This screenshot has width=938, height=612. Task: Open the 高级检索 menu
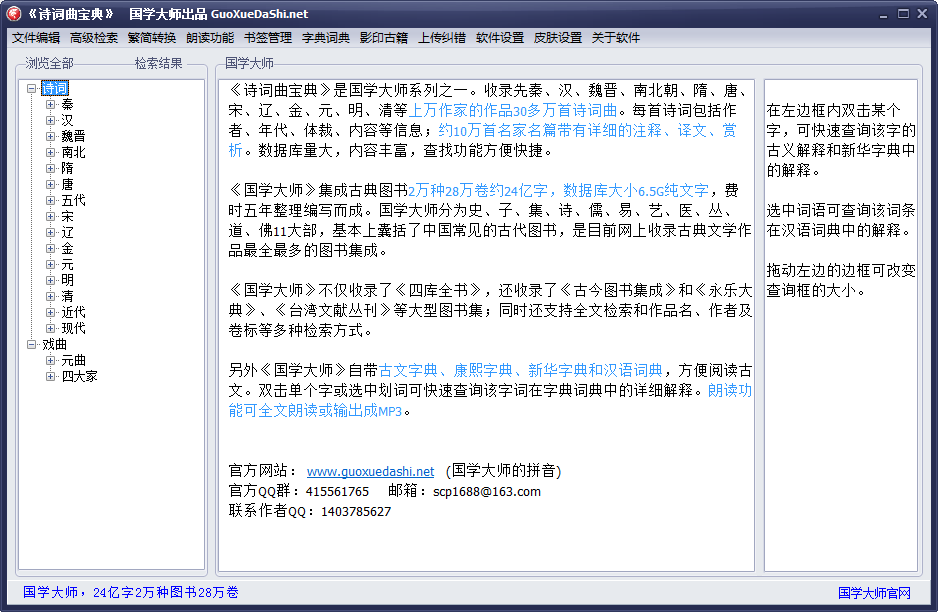94,38
